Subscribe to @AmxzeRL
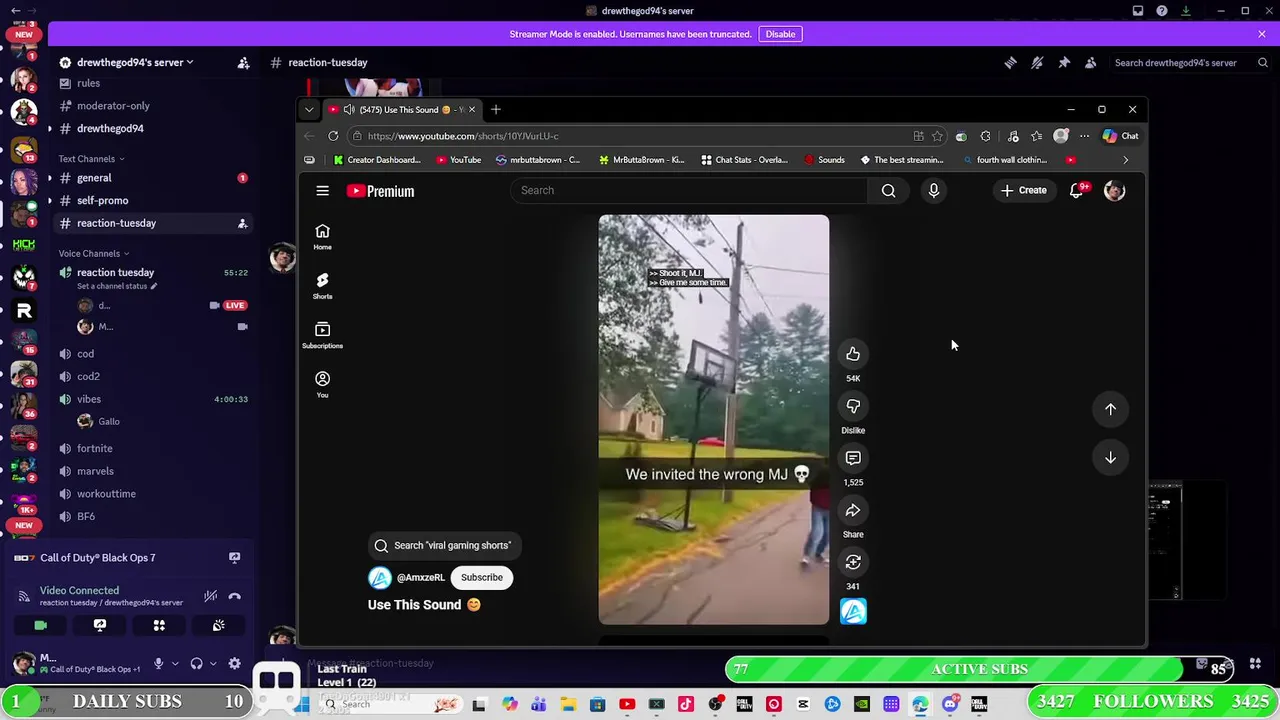The height and width of the screenshot is (720, 1280). click(482, 577)
